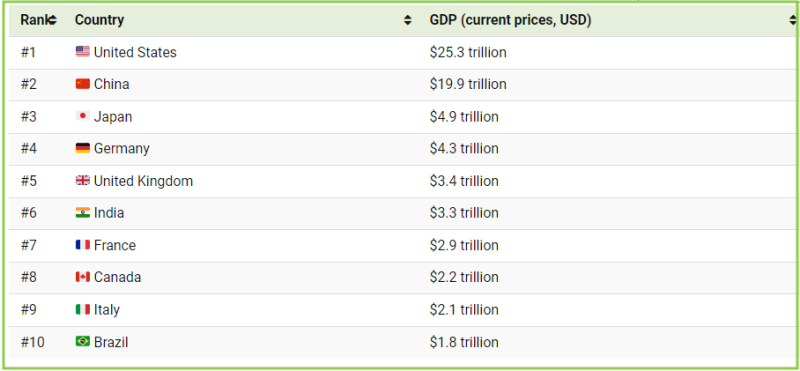Sort by GDP using sort arrows
800x371 pixels.
pos(792,20)
